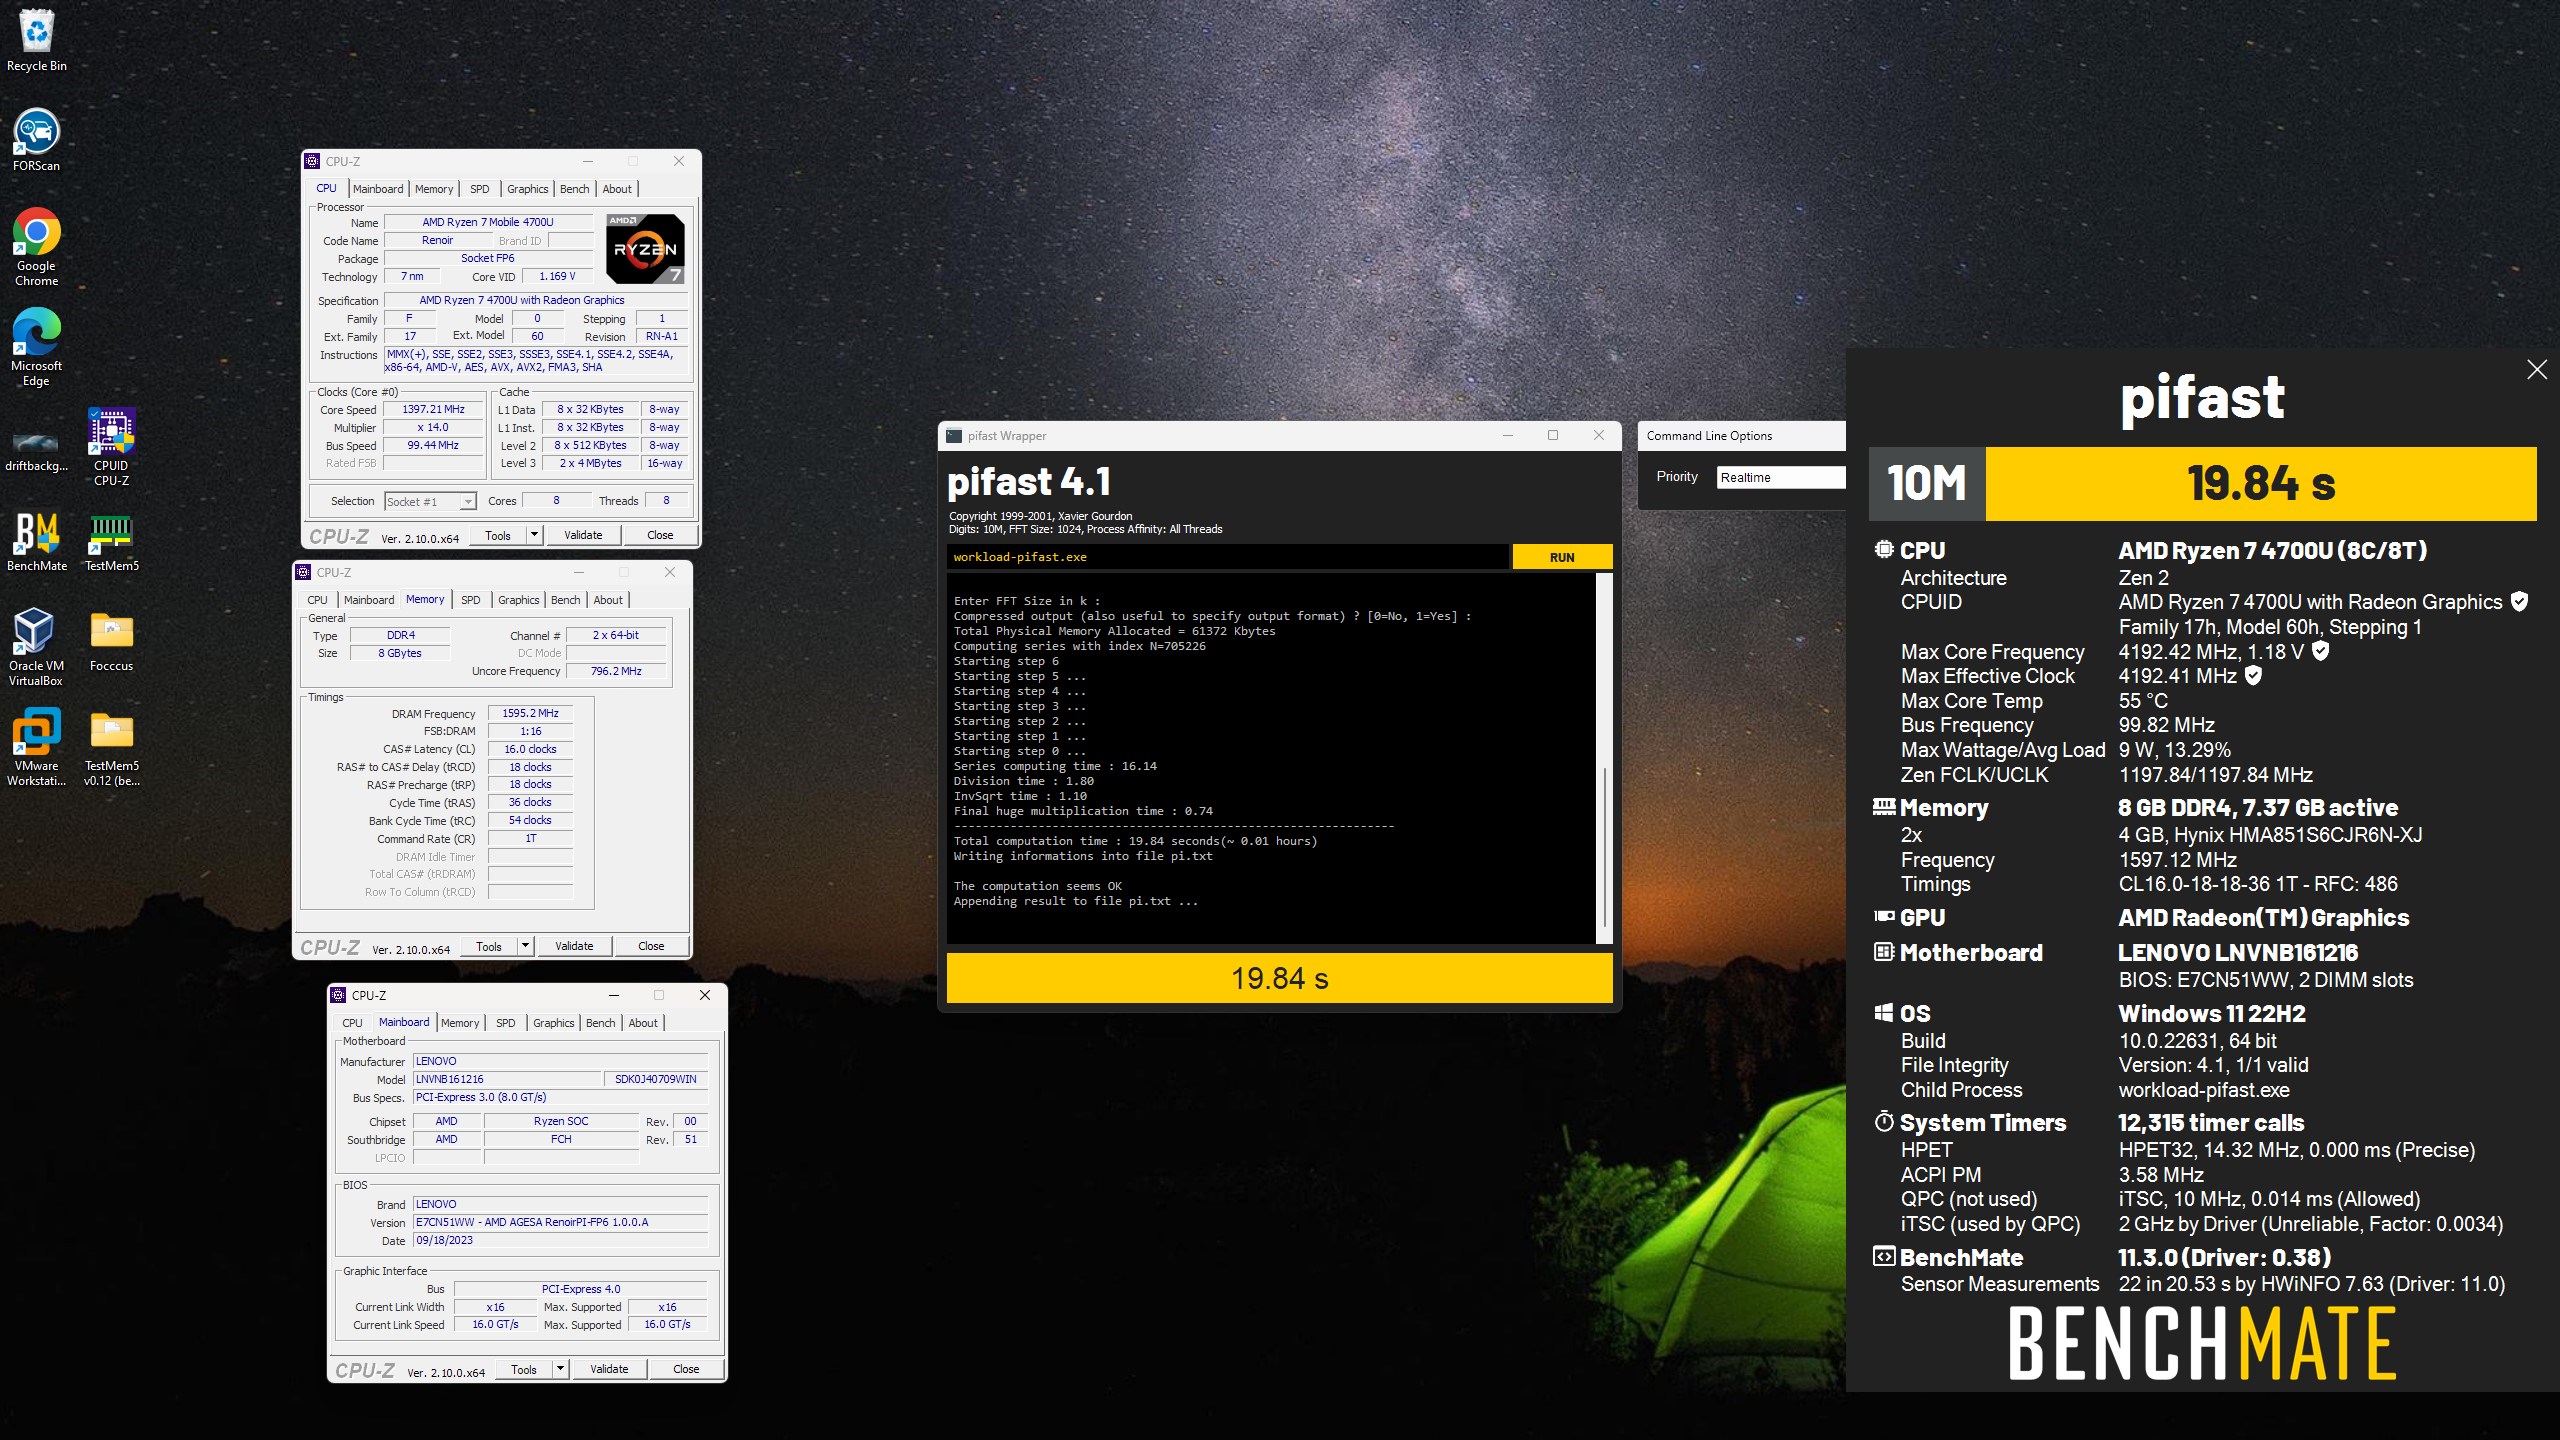
Task: Click the verified shield next to the CPUID line
Action: tap(2520, 601)
